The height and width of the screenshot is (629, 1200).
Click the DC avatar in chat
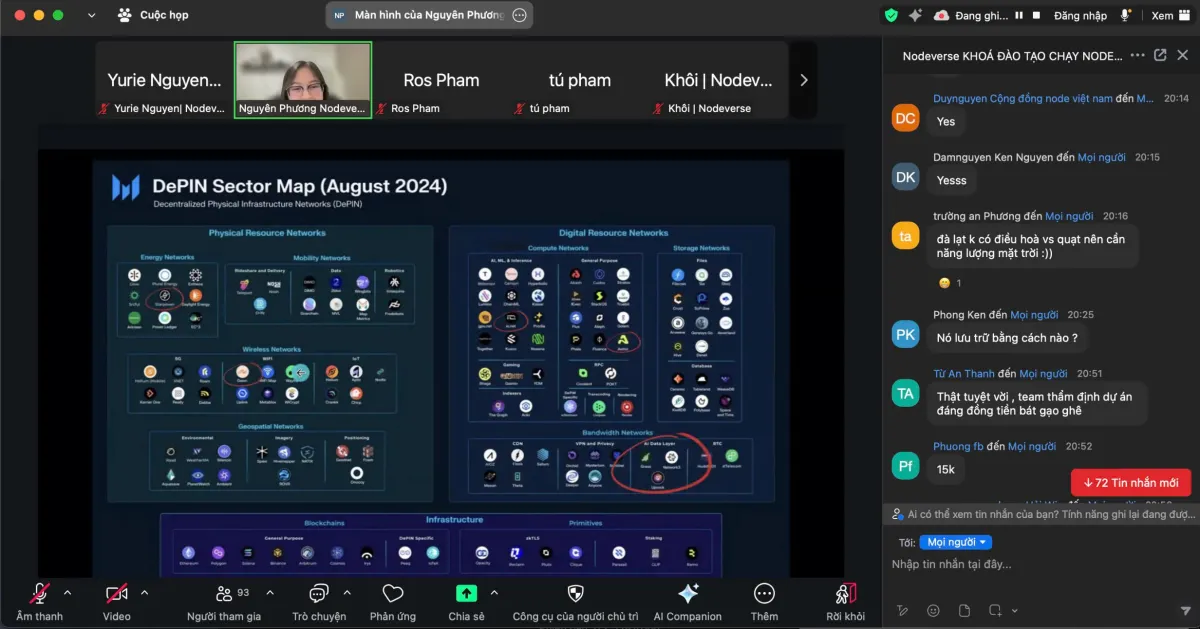pos(905,118)
